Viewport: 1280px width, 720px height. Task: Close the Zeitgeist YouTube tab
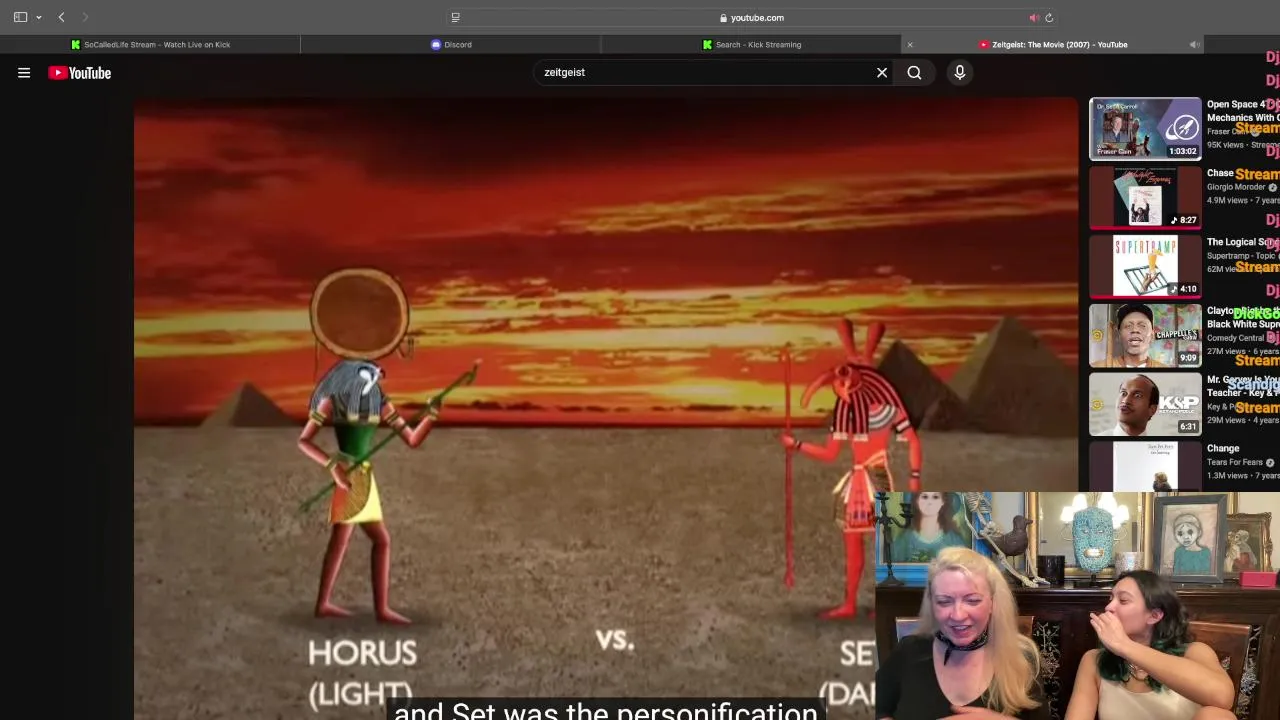pyautogui.click(x=910, y=44)
